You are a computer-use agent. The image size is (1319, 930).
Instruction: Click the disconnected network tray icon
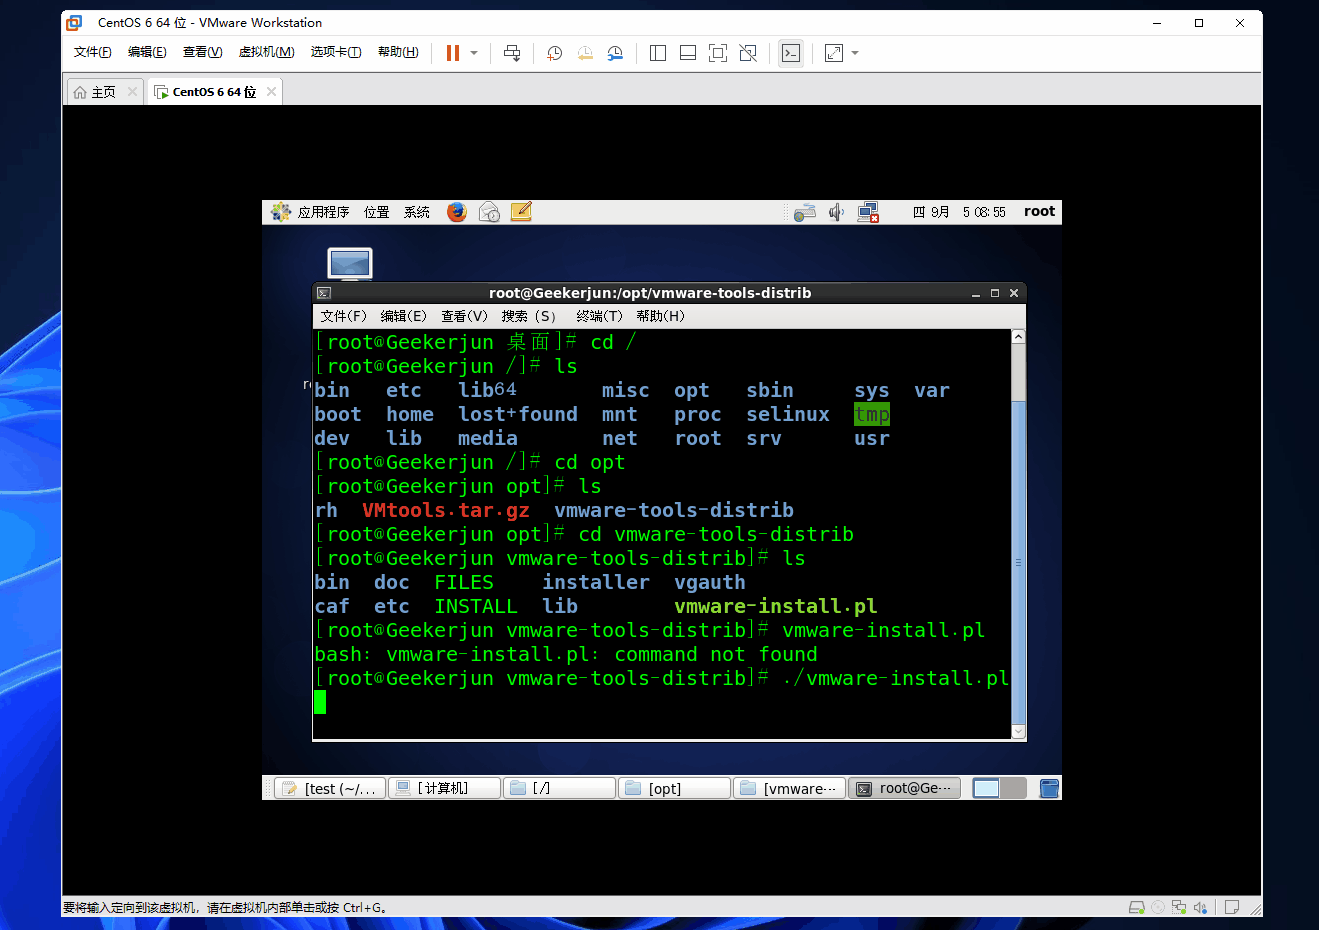[868, 212]
